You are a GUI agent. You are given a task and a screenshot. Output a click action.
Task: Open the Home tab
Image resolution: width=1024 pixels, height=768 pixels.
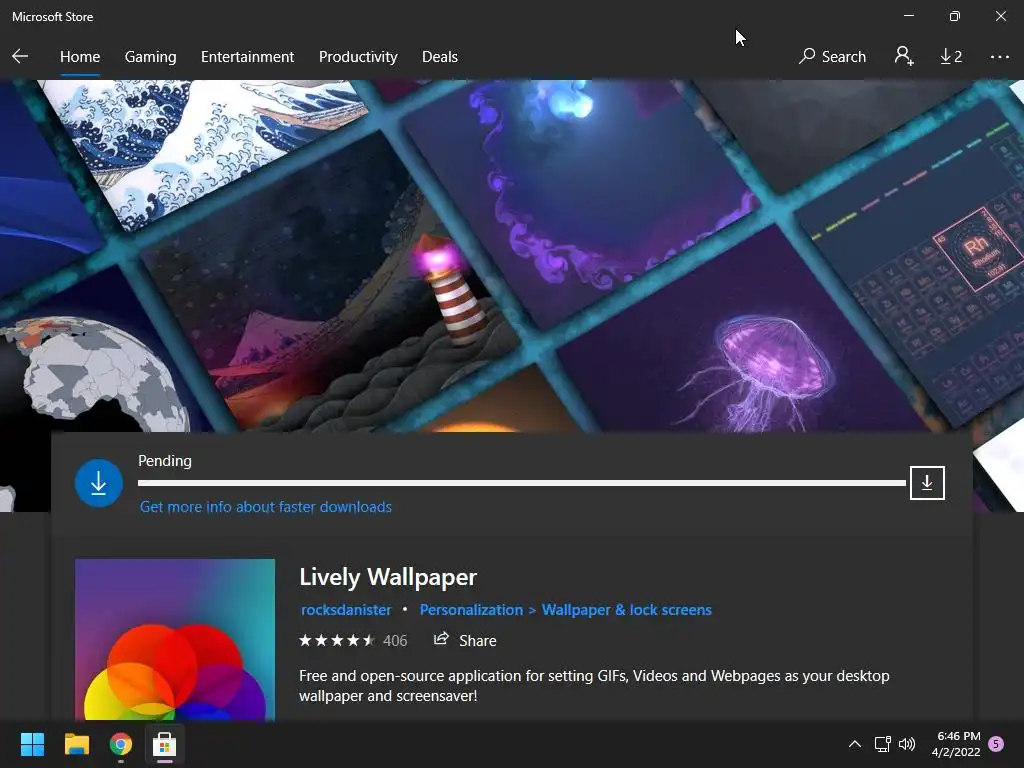click(80, 57)
